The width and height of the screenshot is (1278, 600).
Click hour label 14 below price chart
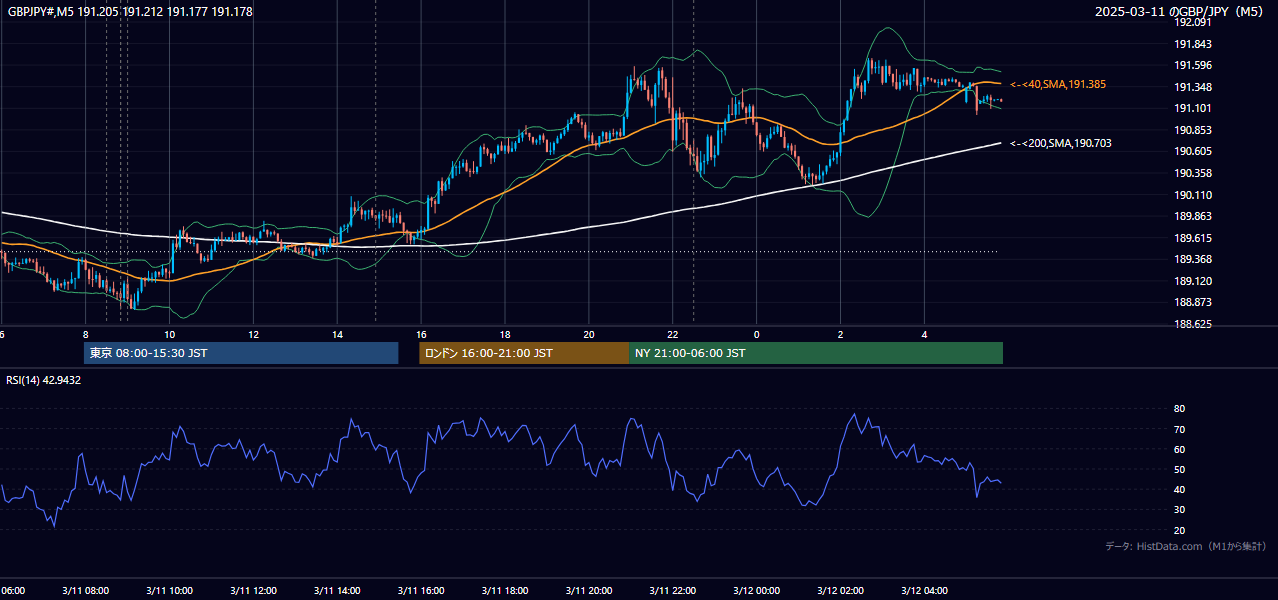pyautogui.click(x=338, y=334)
